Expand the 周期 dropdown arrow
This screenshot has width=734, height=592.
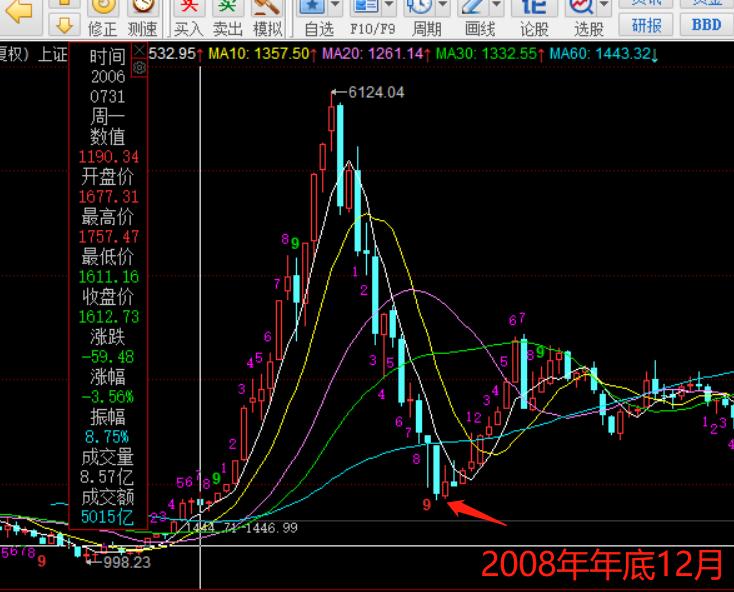[x=443, y=6]
